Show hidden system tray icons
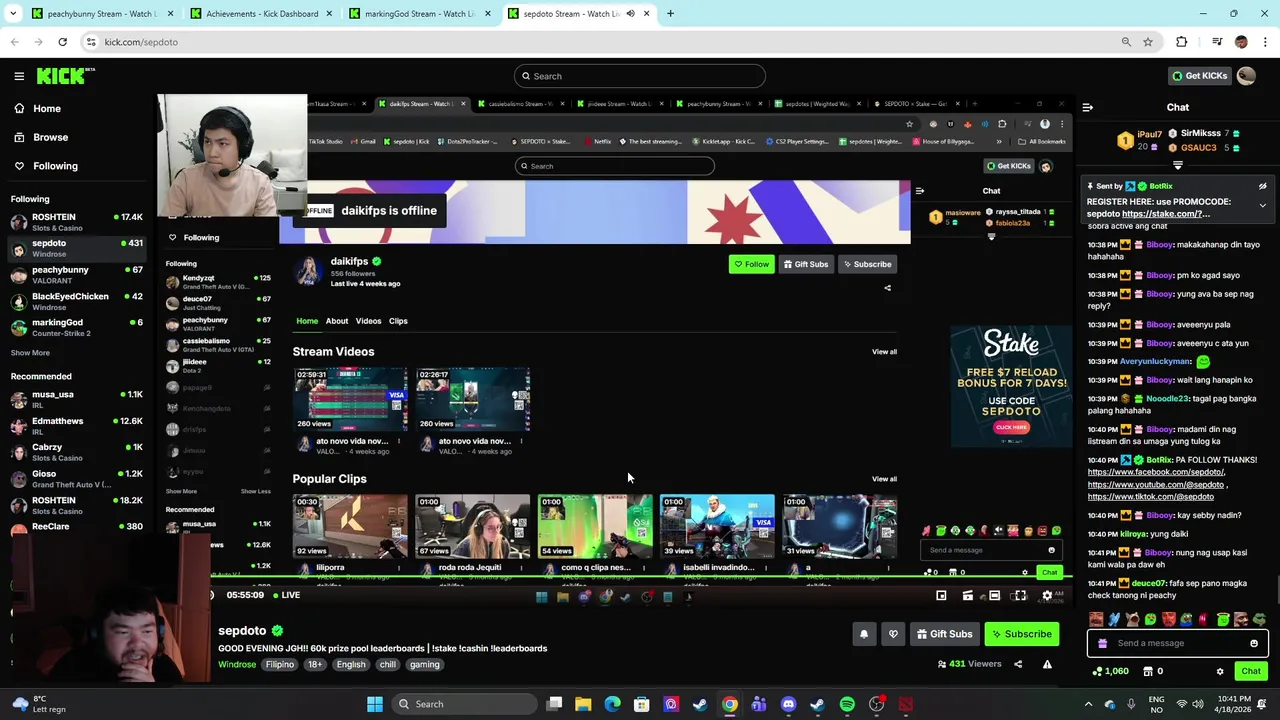The image size is (1280, 720). point(1088,704)
